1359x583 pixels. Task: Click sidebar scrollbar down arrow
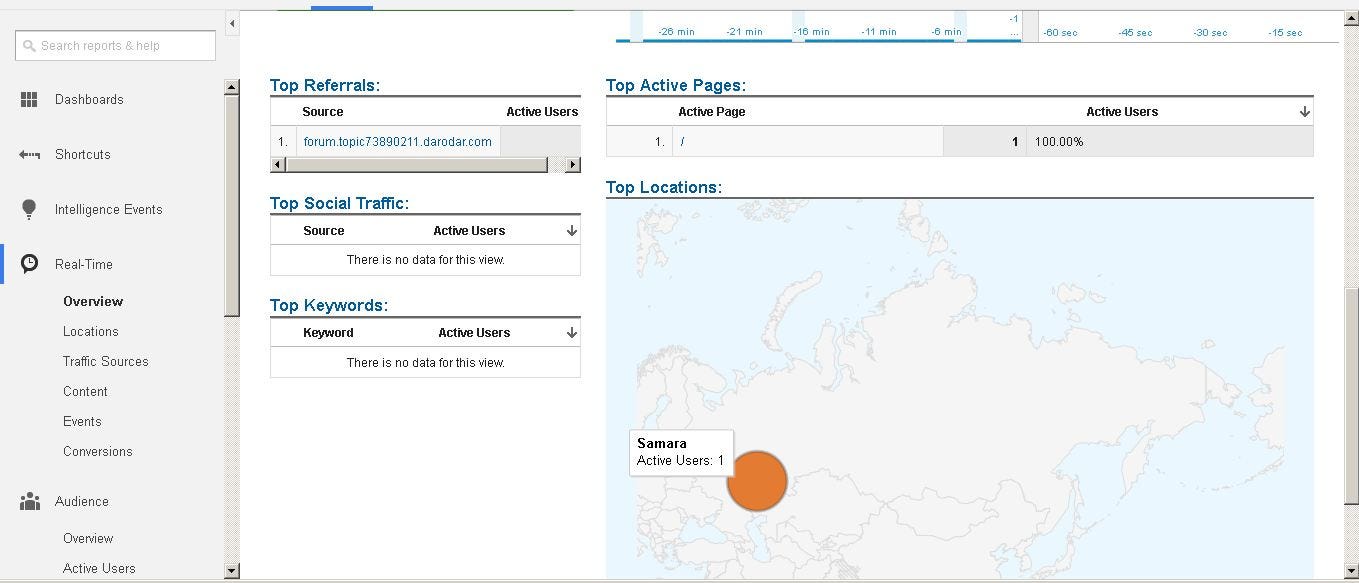(x=232, y=571)
